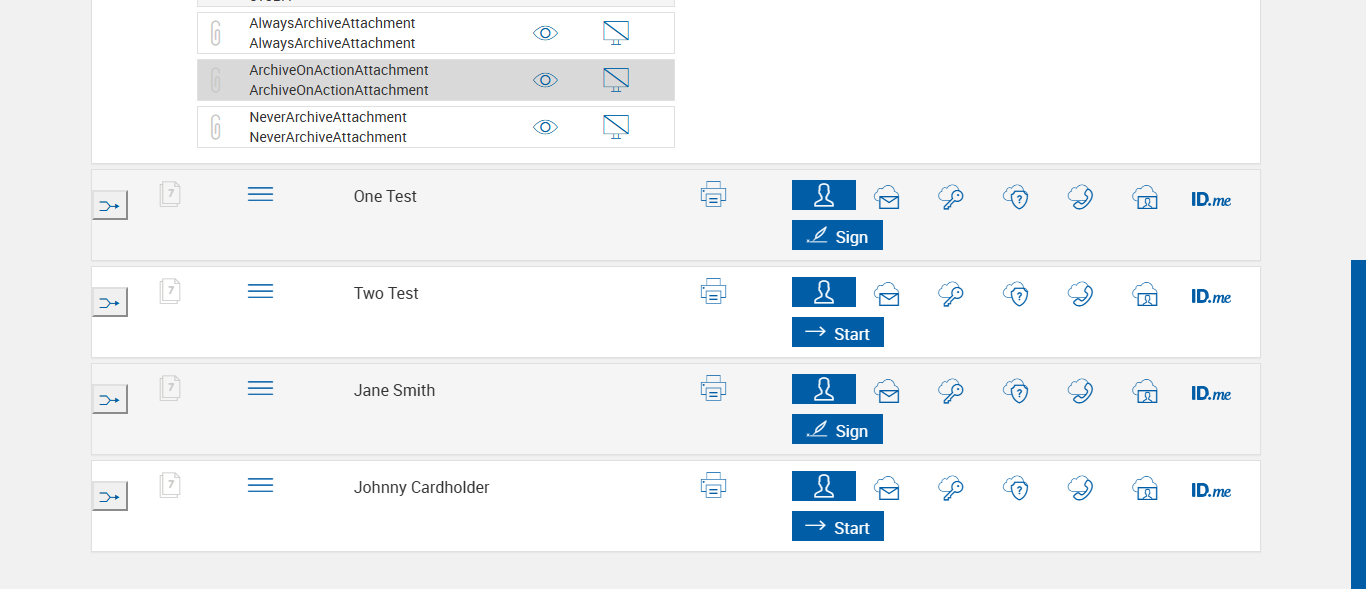
Task: Click ID.me verification for One Test
Action: (x=1211, y=199)
